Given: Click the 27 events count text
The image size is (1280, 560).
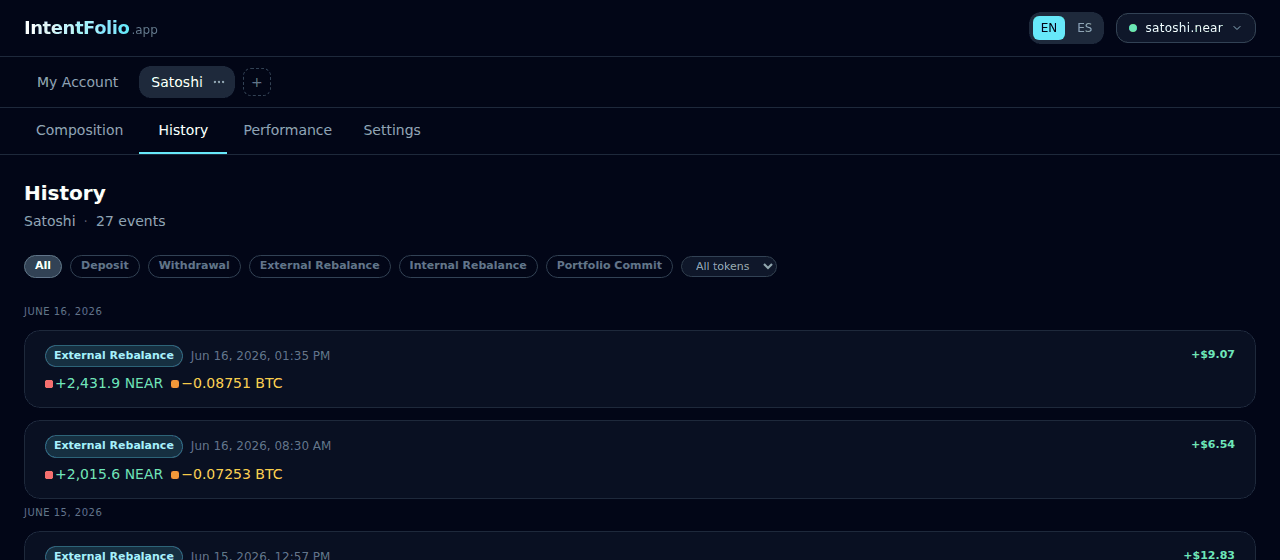Looking at the screenshot, I should coord(131,221).
